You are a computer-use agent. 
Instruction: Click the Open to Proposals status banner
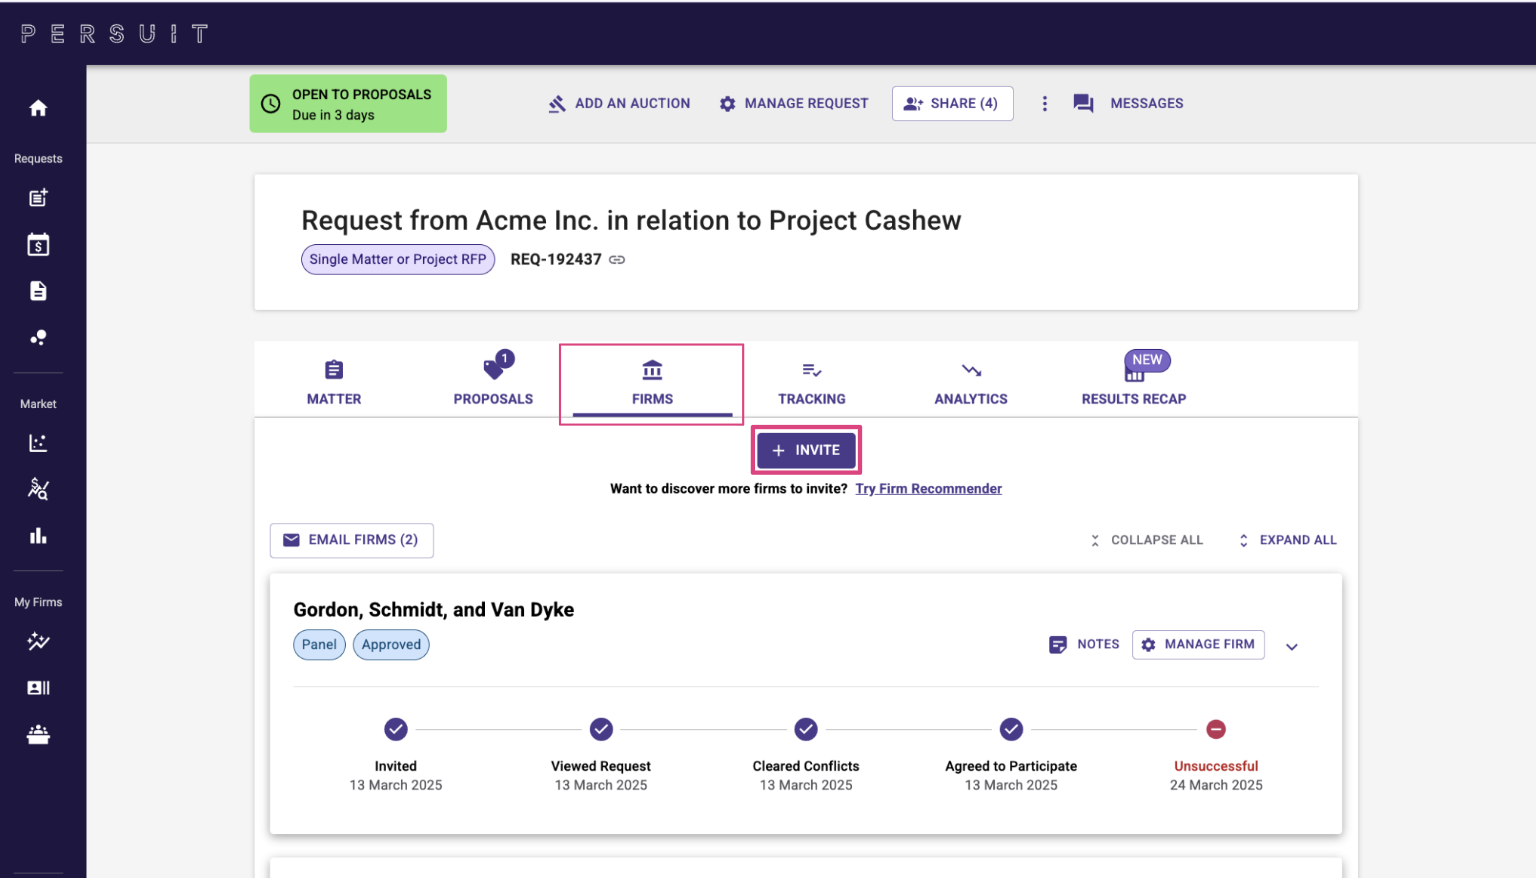click(x=348, y=104)
